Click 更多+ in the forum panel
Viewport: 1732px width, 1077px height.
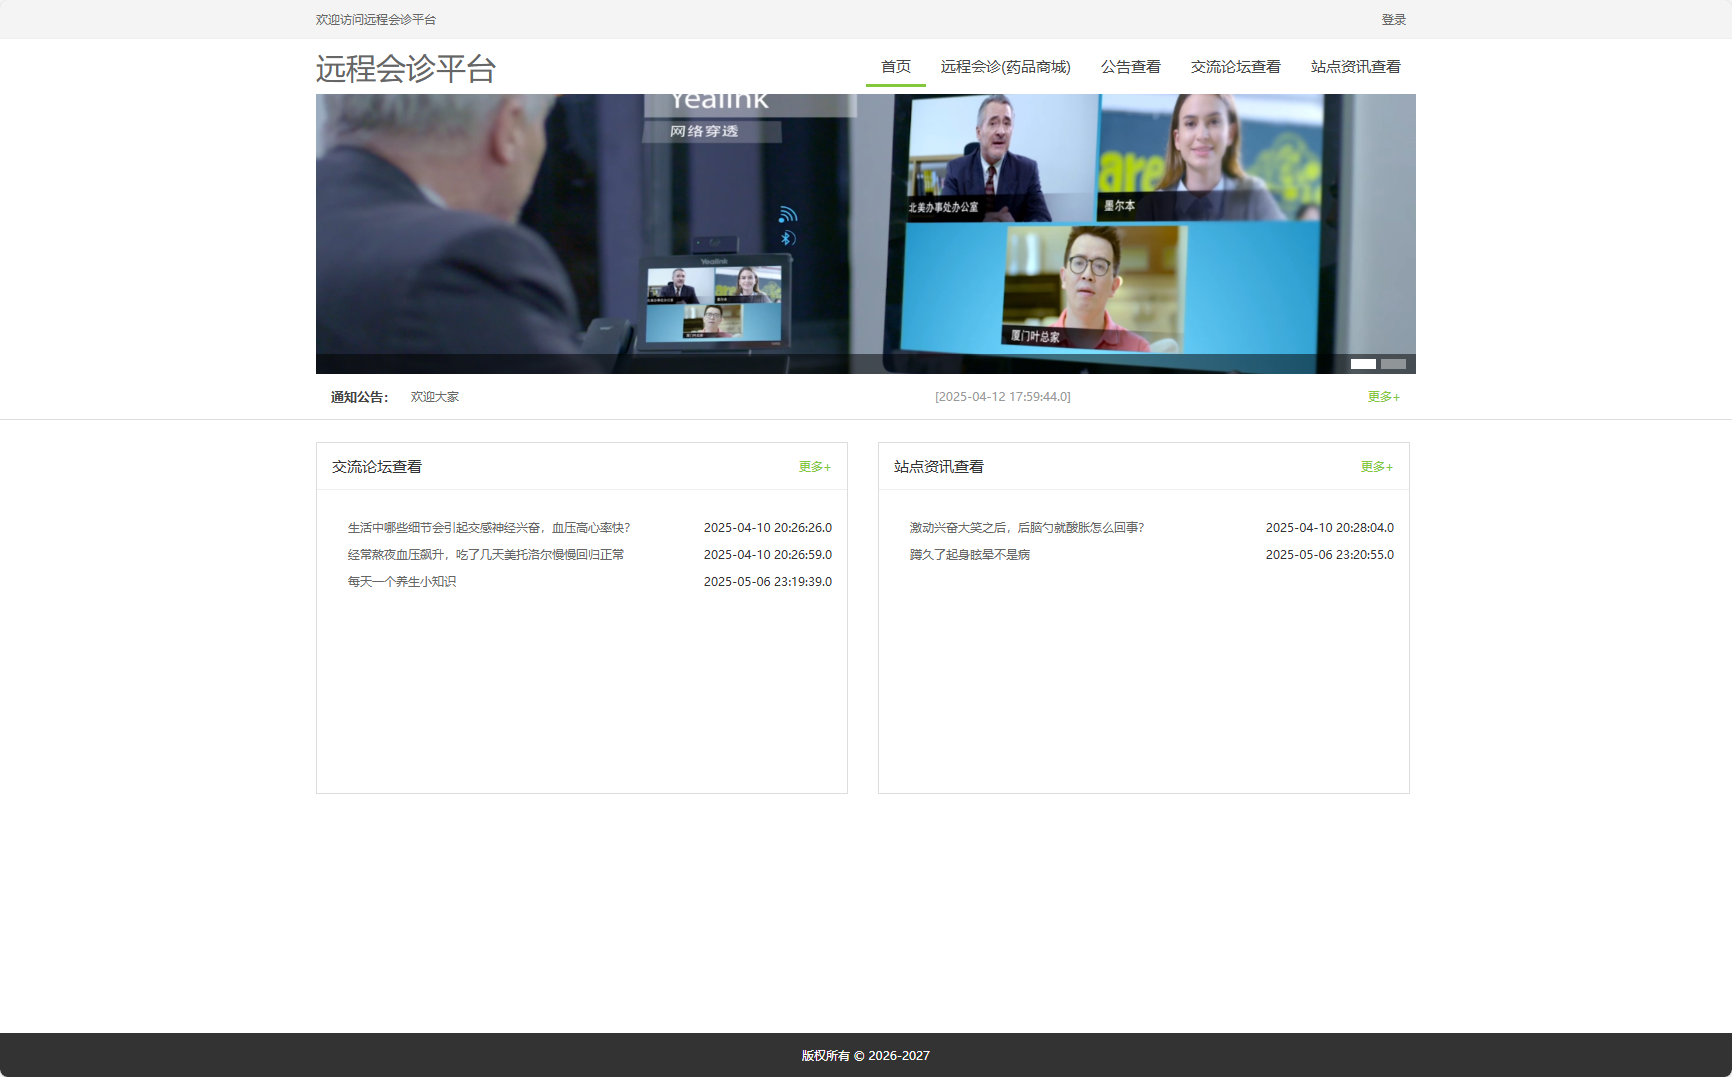(x=814, y=467)
